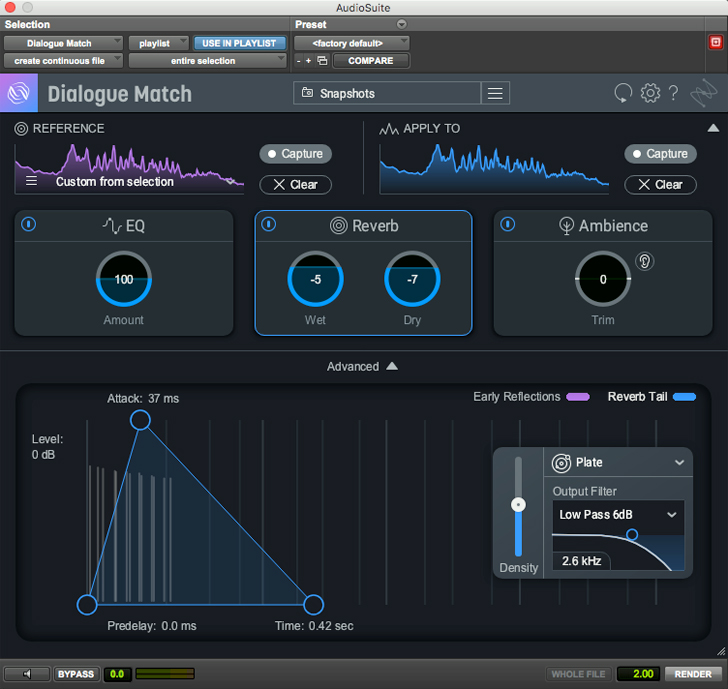
Task: Click the Reference Capture button
Action: point(295,154)
